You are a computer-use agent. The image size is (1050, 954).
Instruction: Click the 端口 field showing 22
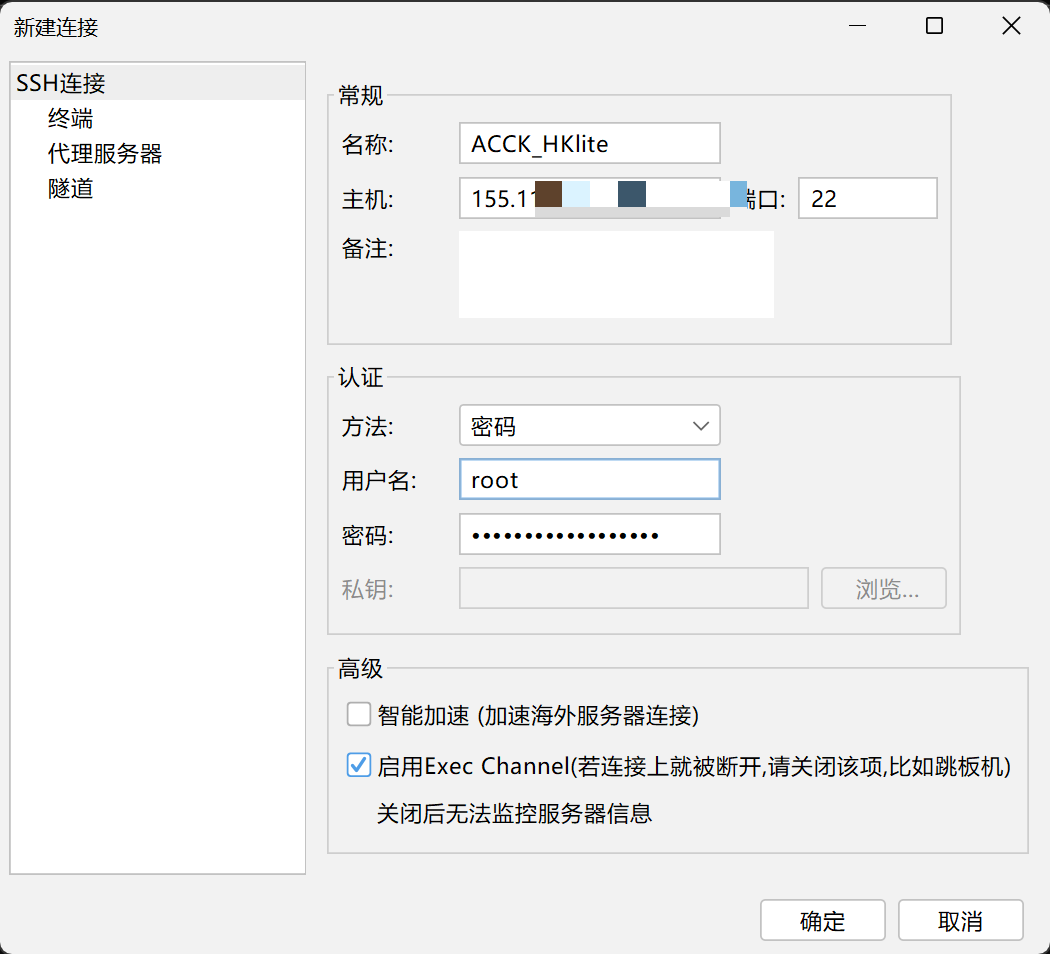pyautogui.click(x=866, y=198)
